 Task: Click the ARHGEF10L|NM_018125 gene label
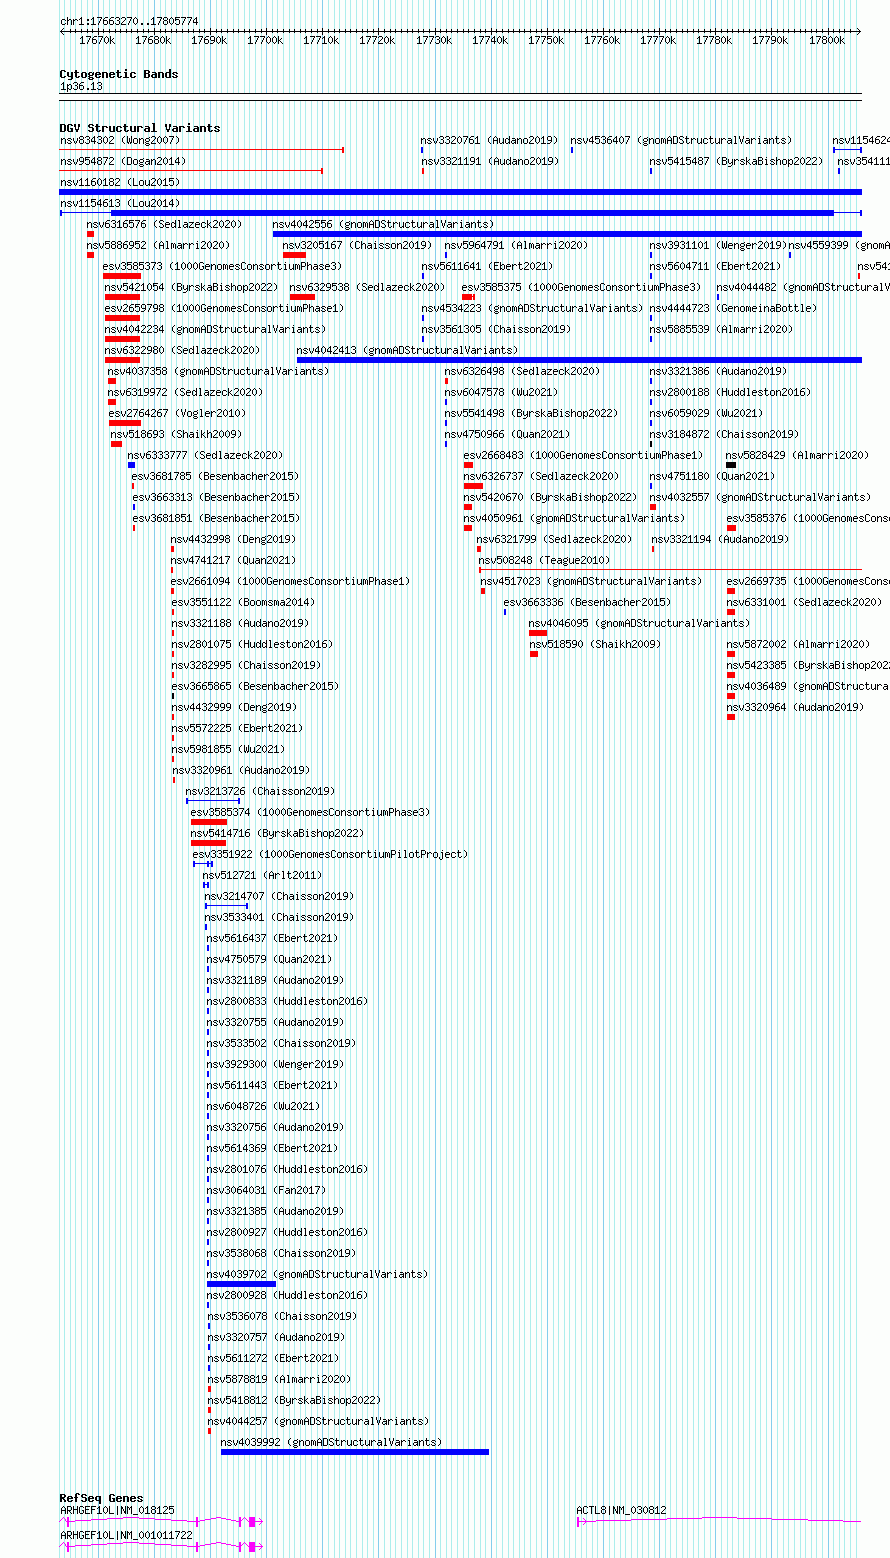117,1510
